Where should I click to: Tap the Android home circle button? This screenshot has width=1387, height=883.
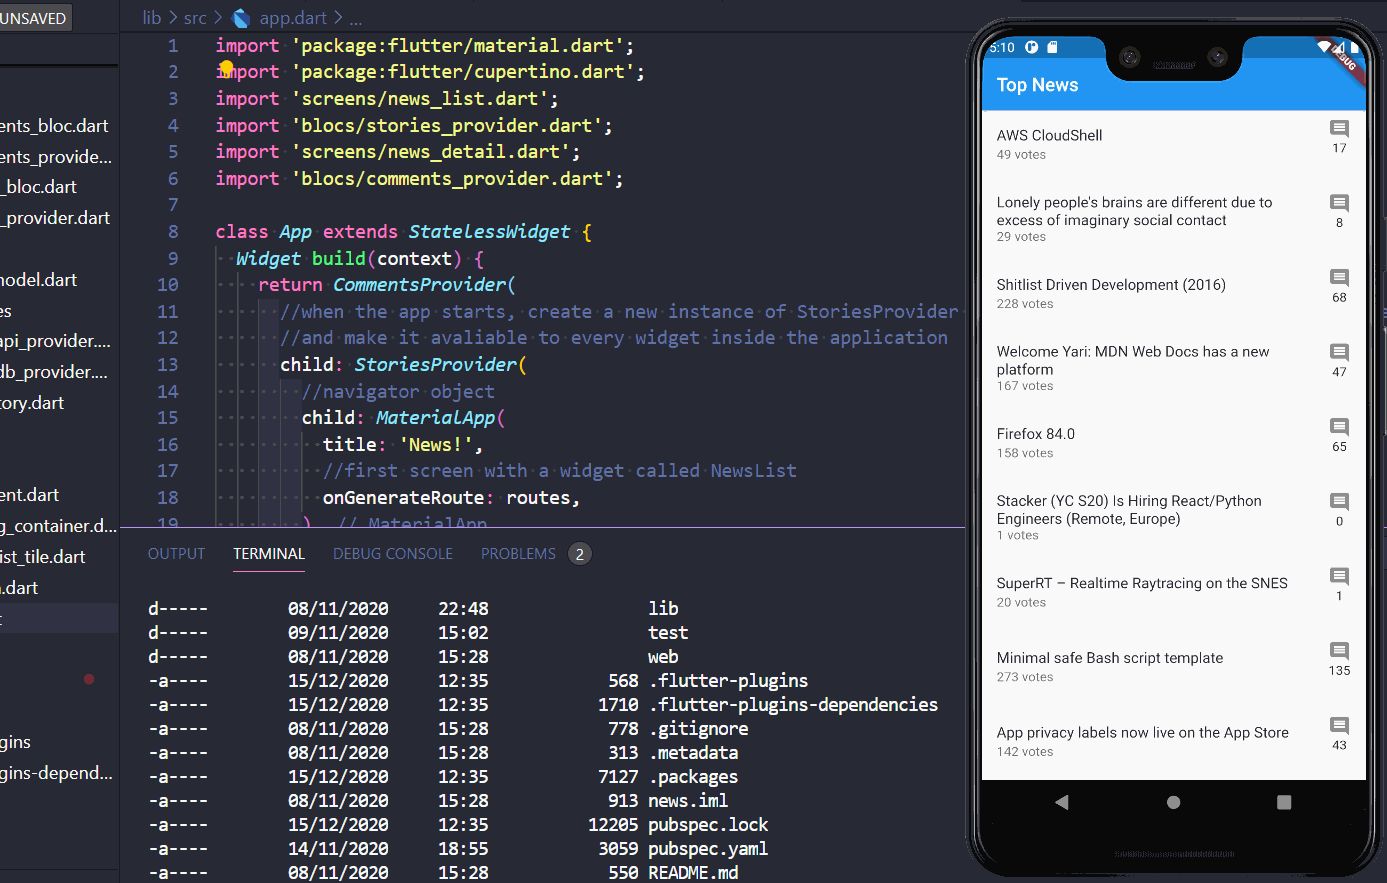point(1173,802)
